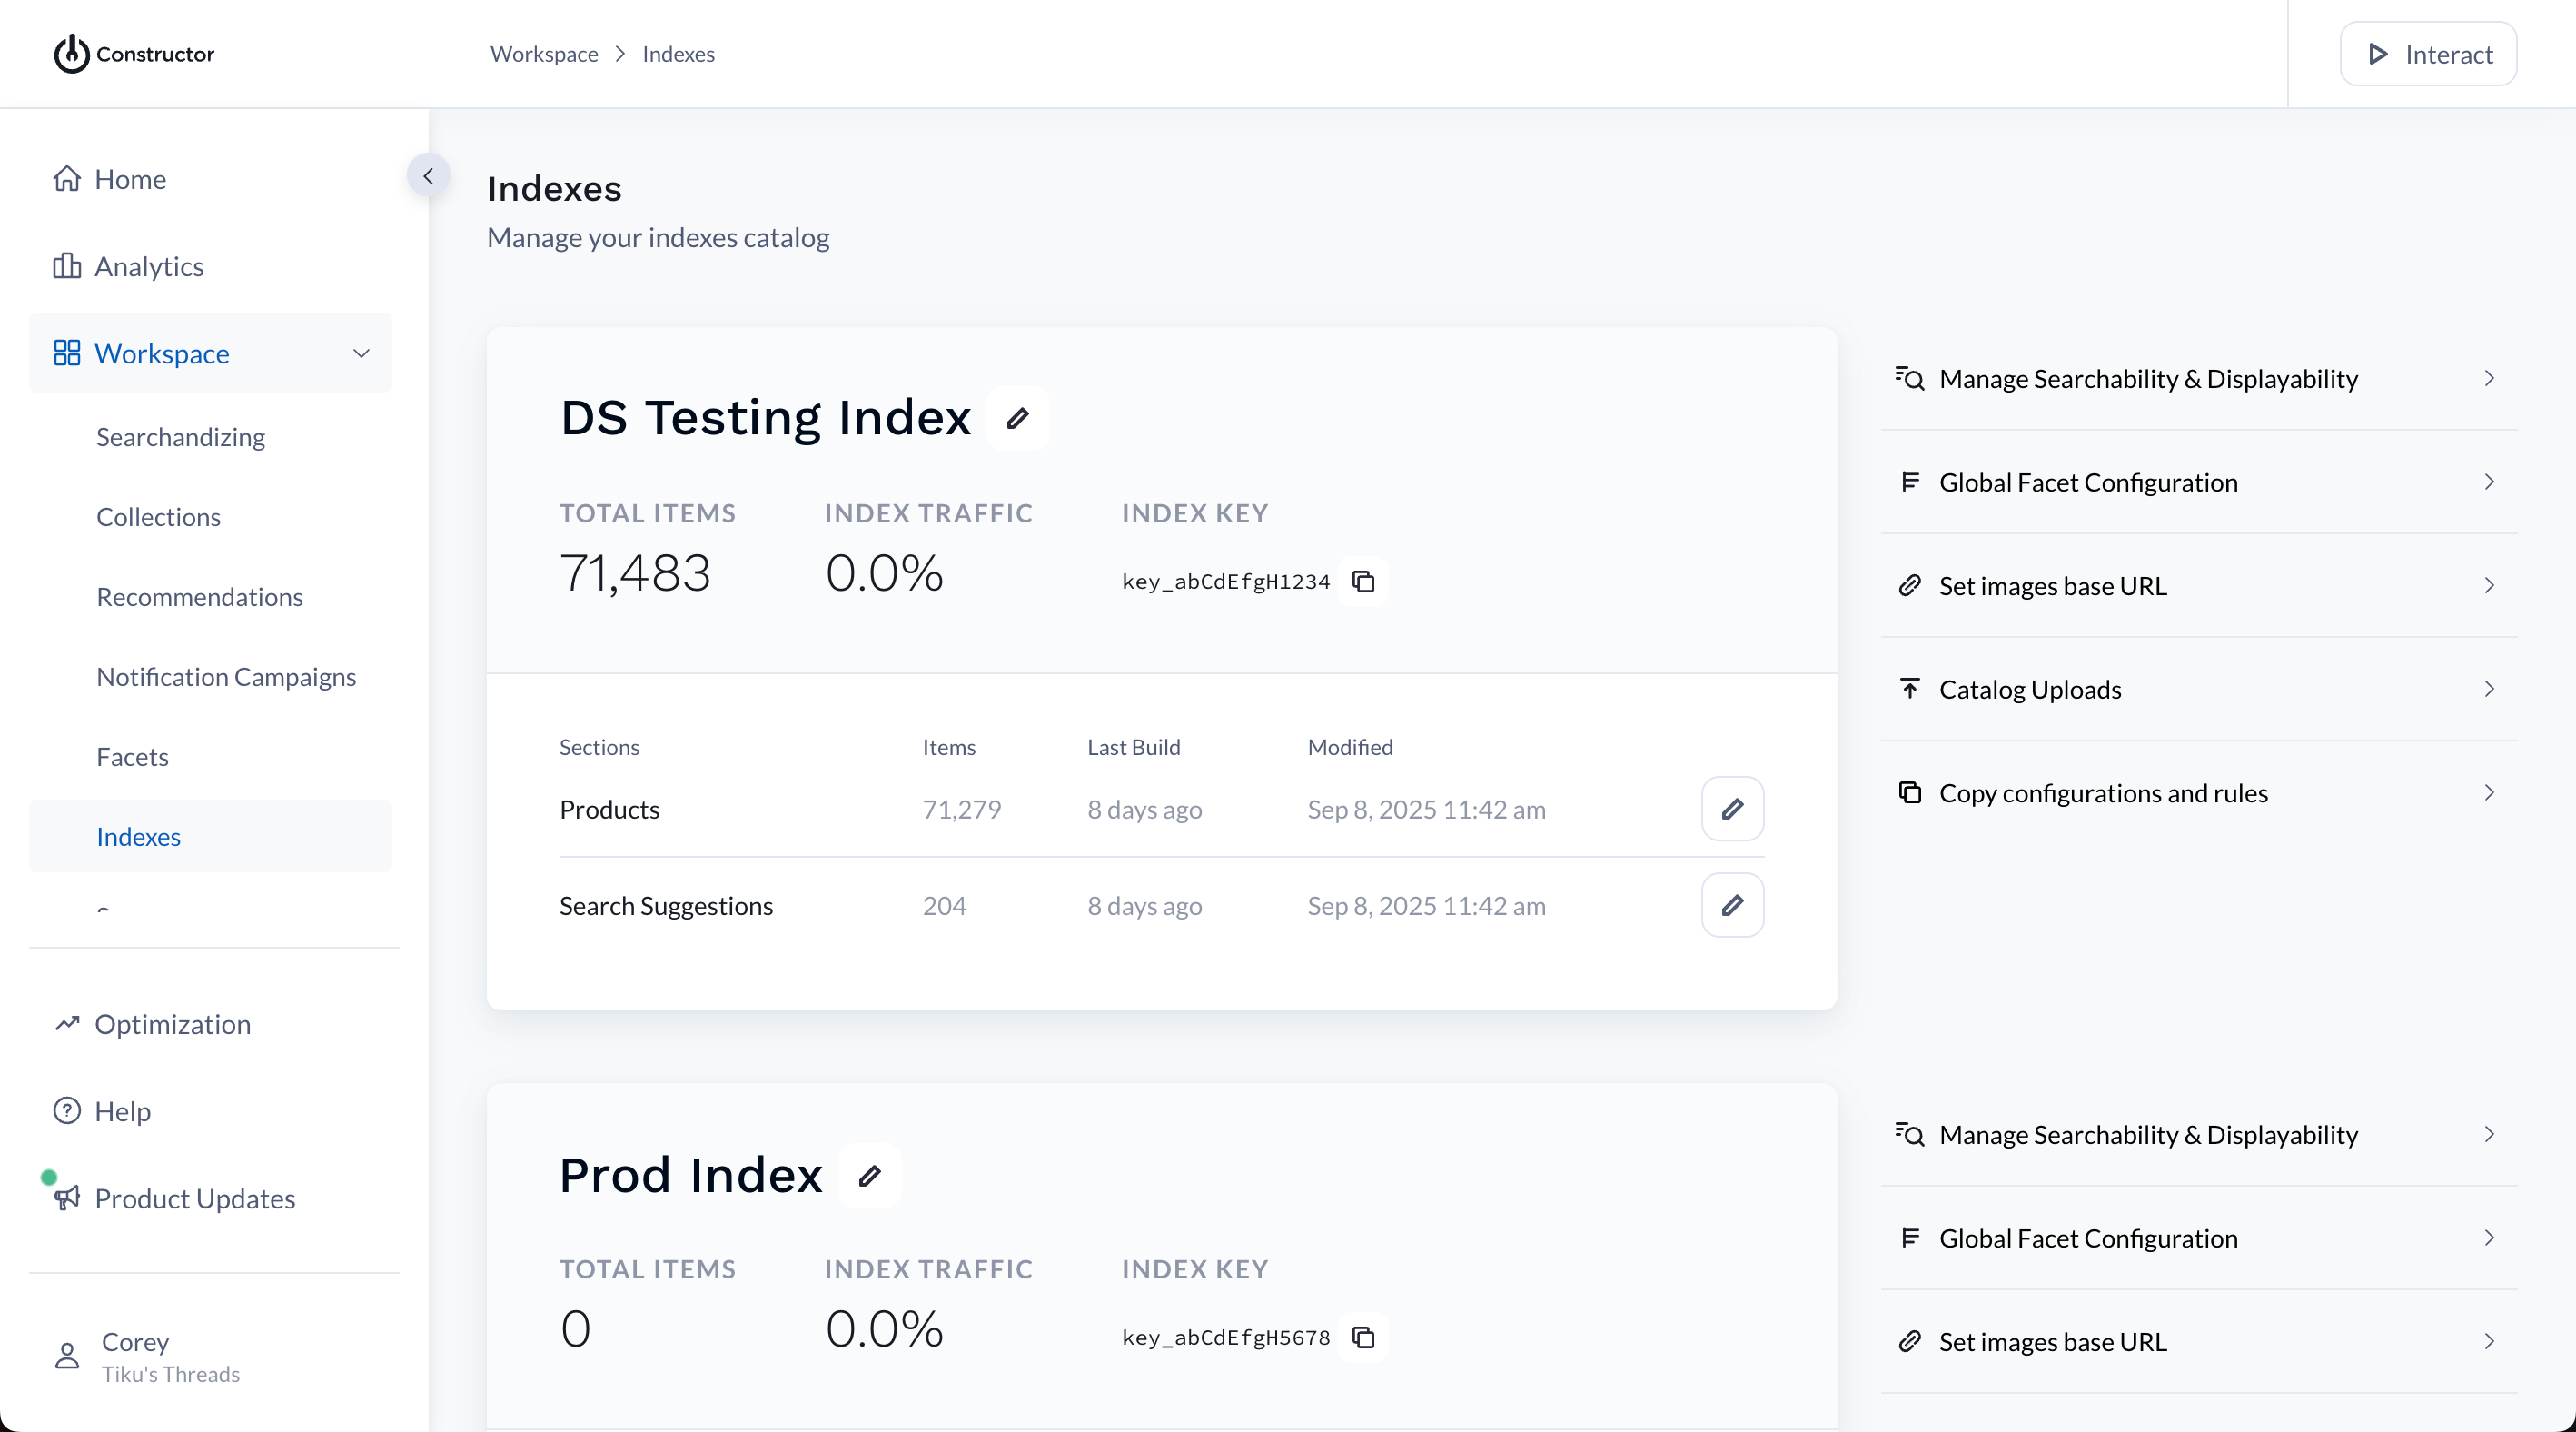Click the Analytics bar chart icon
The image size is (2576, 1432).
tap(67, 266)
